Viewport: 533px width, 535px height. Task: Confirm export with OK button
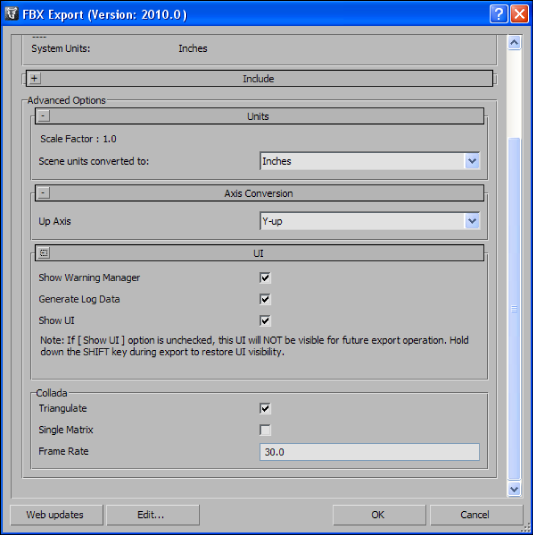point(379,515)
